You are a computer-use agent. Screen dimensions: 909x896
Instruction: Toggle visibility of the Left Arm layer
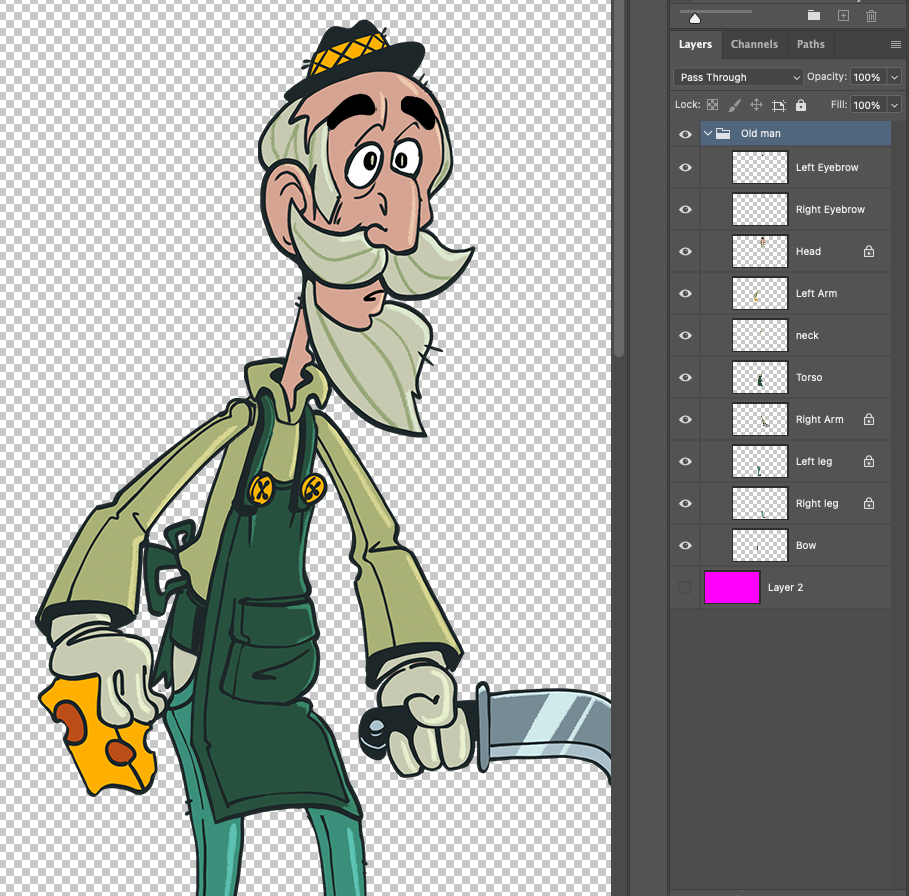click(685, 293)
